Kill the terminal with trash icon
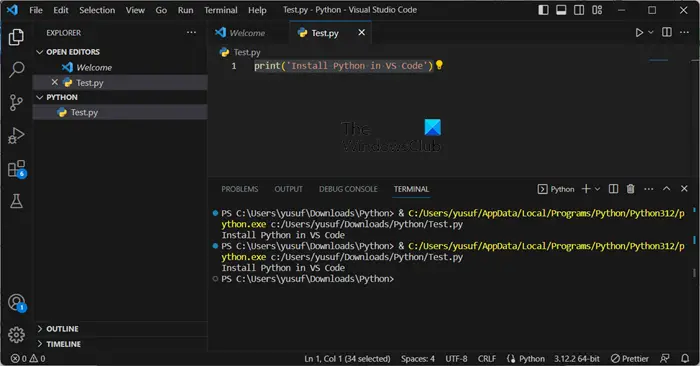 (630, 189)
